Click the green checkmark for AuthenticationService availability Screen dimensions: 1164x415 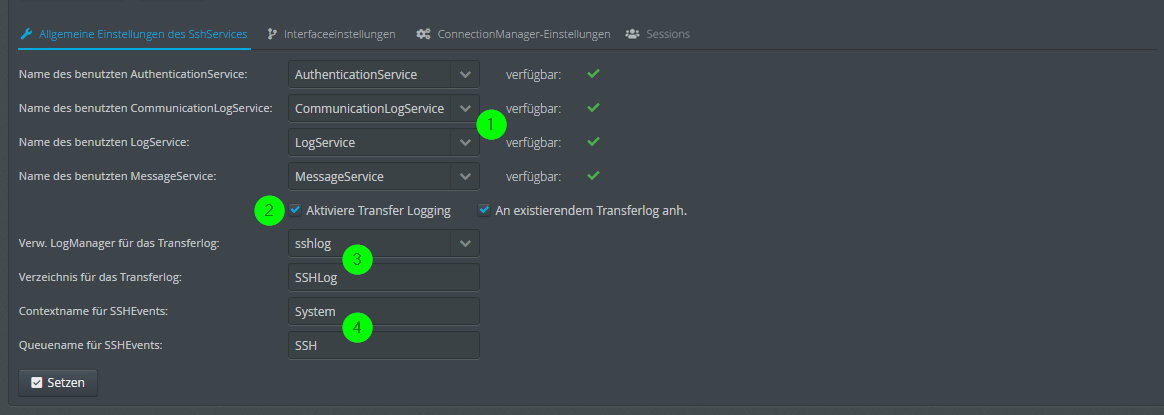tap(593, 73)
